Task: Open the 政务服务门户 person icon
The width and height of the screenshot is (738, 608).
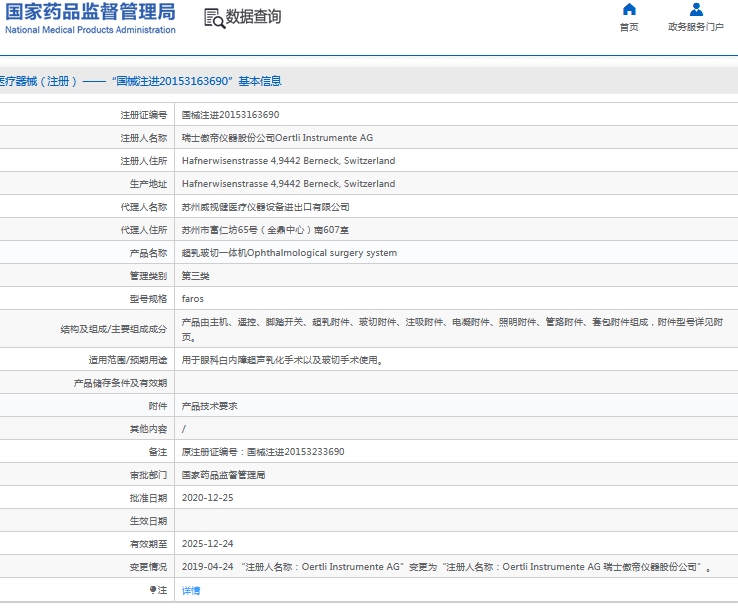Action: tap(696, 9)
